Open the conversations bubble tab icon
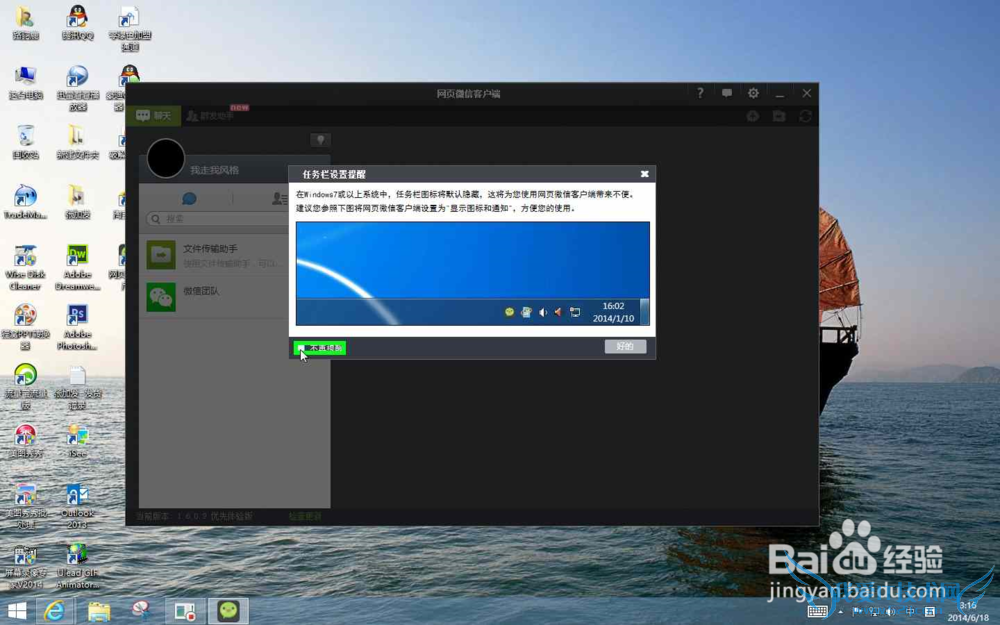This screenshot has width=1000, height=625. click(189, 198)
